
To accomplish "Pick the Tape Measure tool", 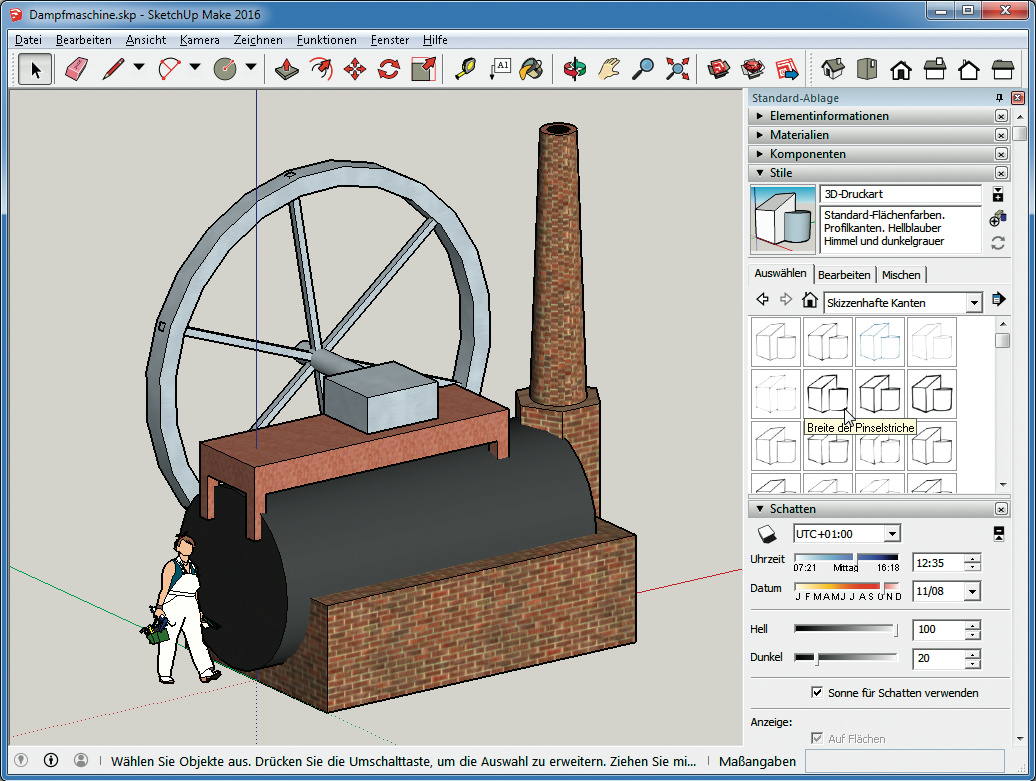I will pos(466,69).
